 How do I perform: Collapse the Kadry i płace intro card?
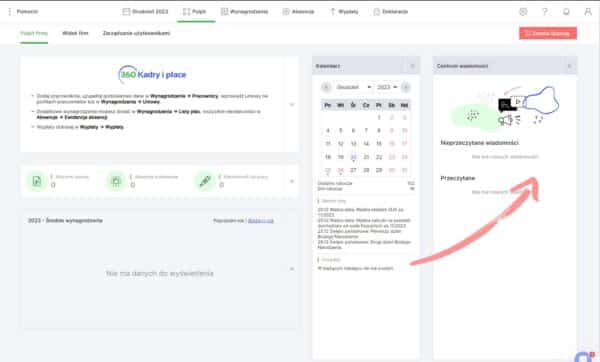[x=292, y=104]
